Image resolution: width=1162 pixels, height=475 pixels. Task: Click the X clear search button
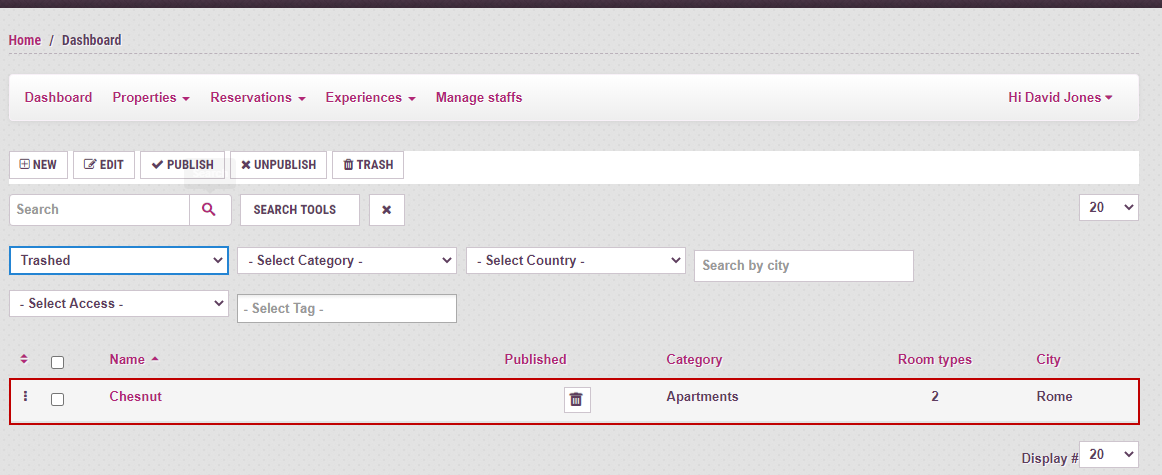tap(386, 210)
